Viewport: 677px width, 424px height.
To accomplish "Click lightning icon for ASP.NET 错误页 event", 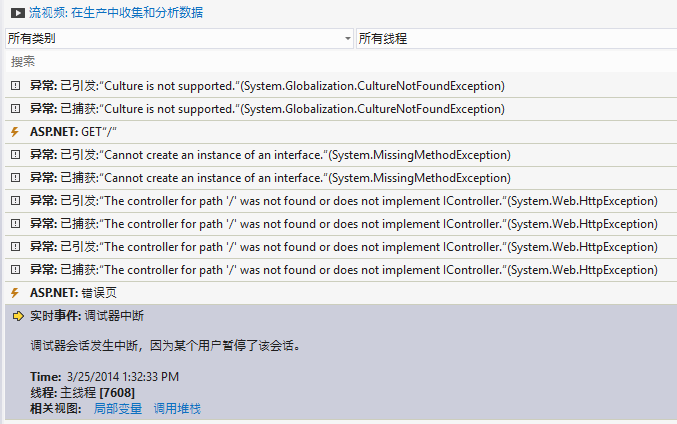I will [15, 293].
